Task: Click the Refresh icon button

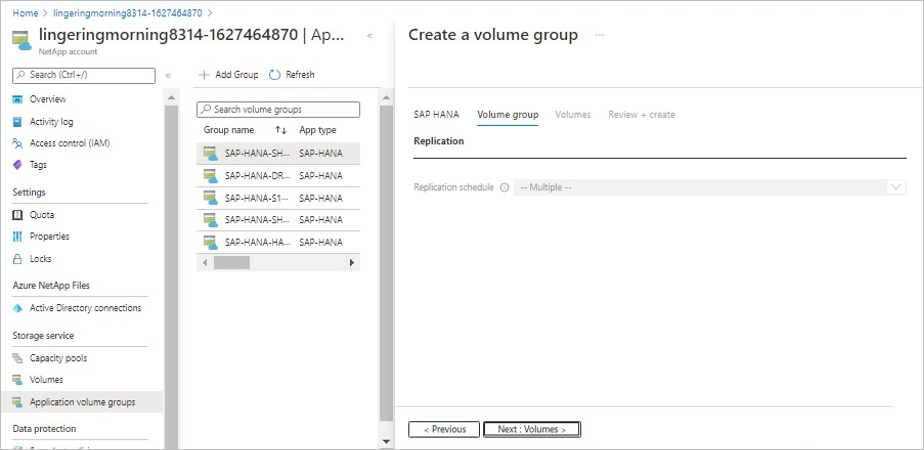Action: tap(275, 75)
